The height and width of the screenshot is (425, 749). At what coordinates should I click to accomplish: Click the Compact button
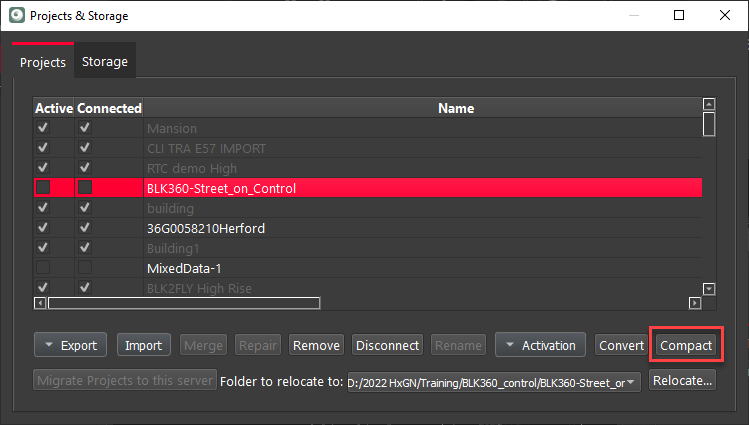[x=685, y=345]
